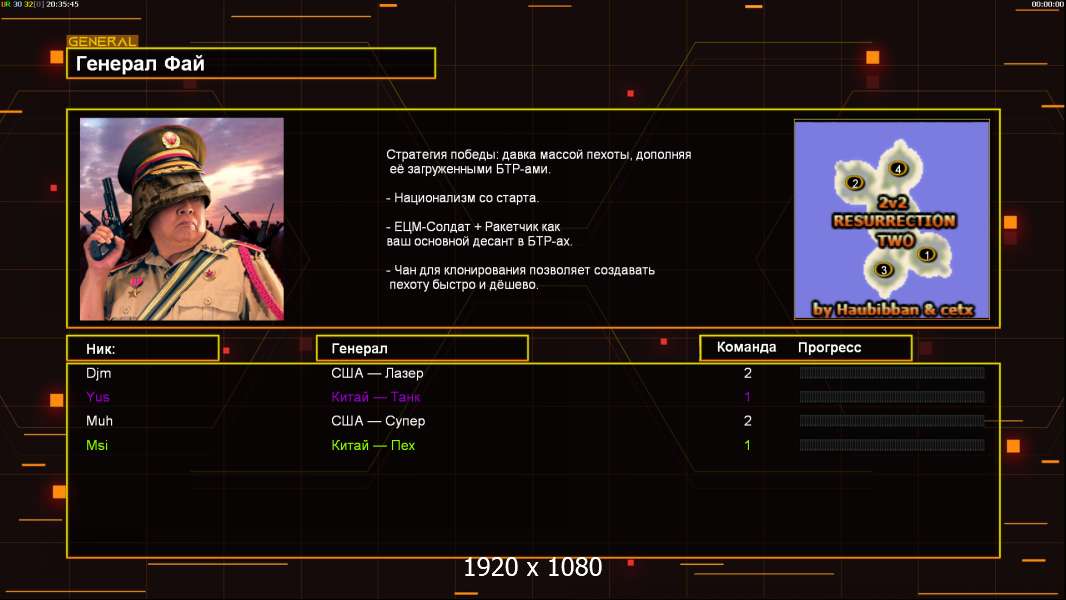Viewport: 1066px width, 600px height.
Task: Click Djm's loading progress bar
Action: pyautogui.click(x=892, y=372)
